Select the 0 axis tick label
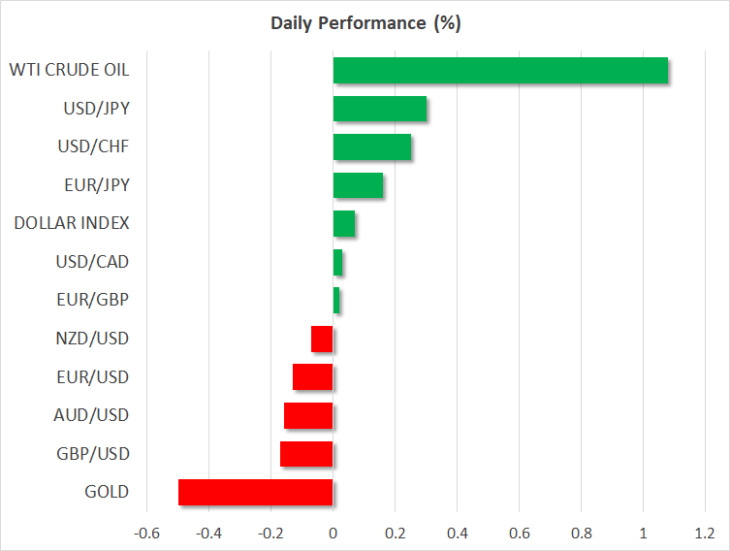730x551 pixels. coord(333,533)
